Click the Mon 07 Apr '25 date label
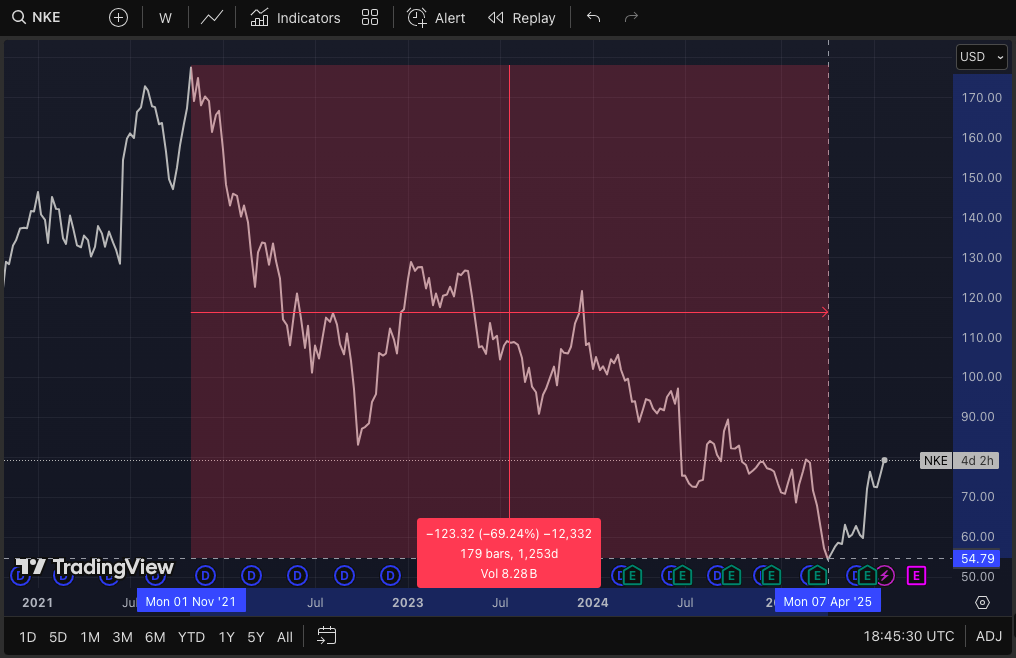Viewport: 1016px width, 658px height. (x=827, y=602)
